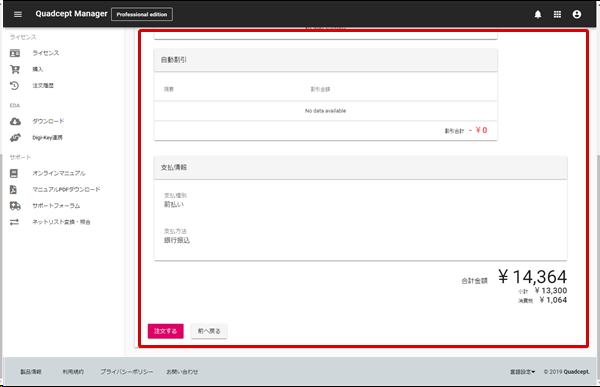Screen dimensions: 600x387
Task: Expand the 言語設定 language dropdown
Action: tap(522, 372)
